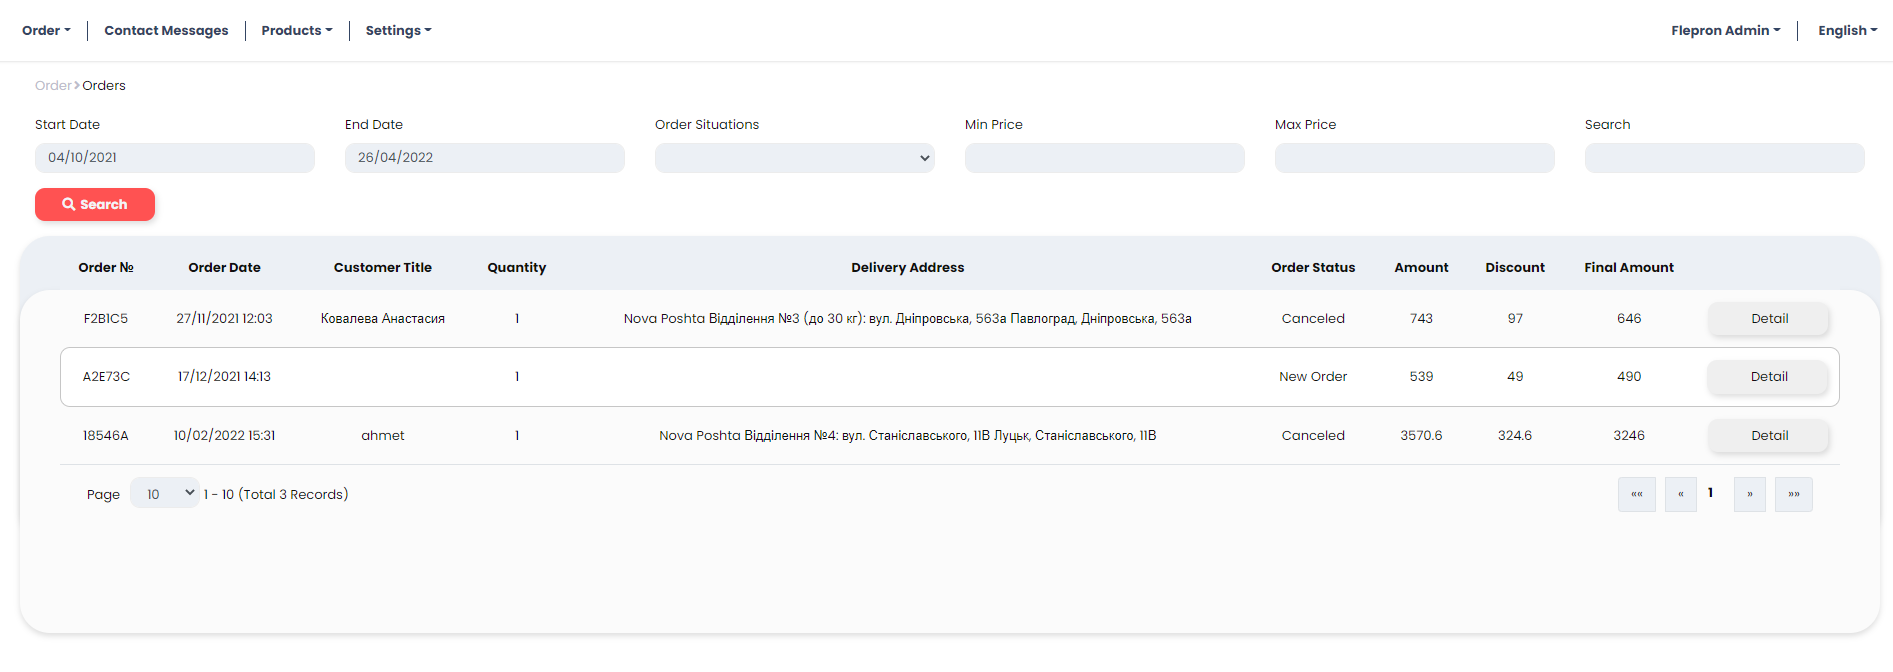Go to next page with single » button

(x=1750, y=494)
